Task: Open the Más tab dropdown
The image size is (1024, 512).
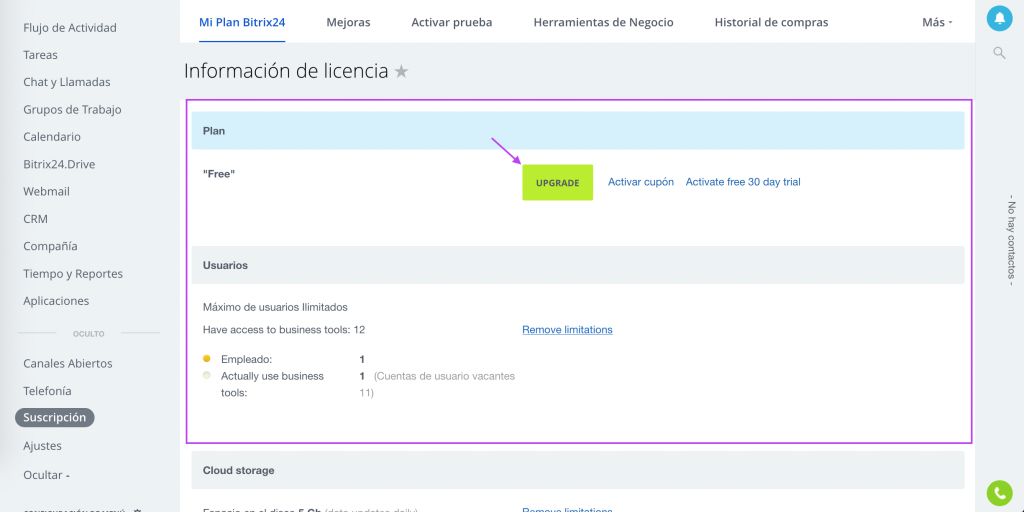Action: click(937, 22)
